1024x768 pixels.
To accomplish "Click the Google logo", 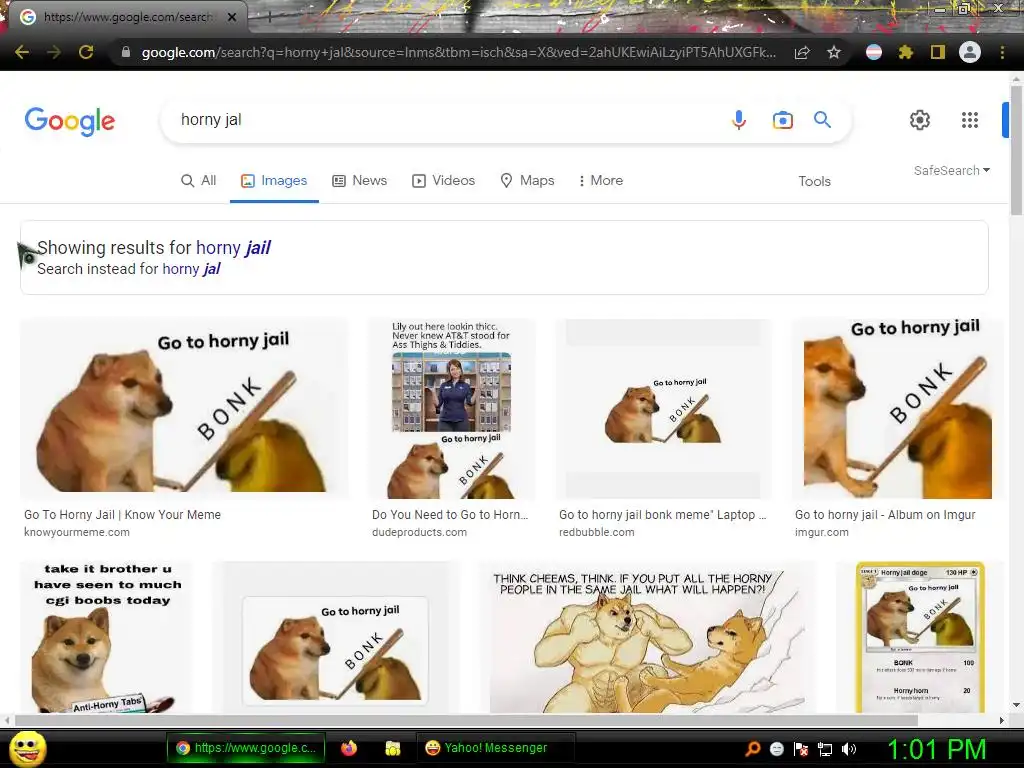I will tap(70, 121).
